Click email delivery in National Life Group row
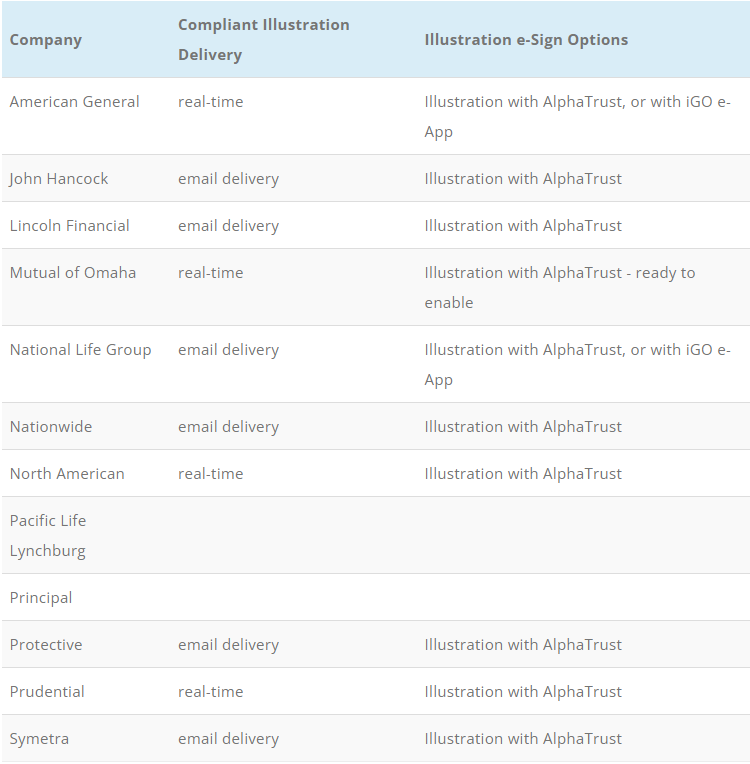 tap(229, 350)
